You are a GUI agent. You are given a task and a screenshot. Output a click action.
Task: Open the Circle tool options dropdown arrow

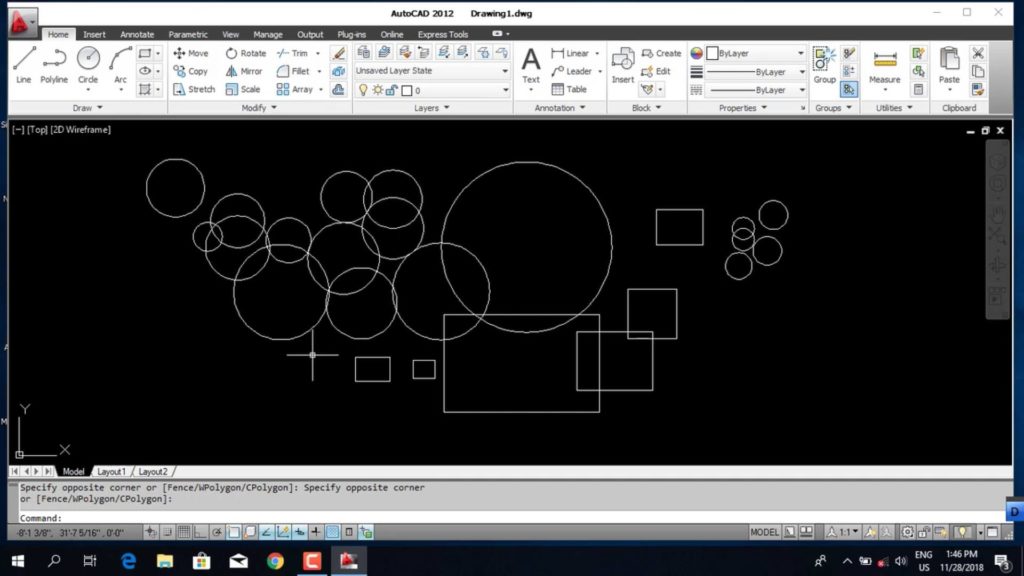click(88, 89)
